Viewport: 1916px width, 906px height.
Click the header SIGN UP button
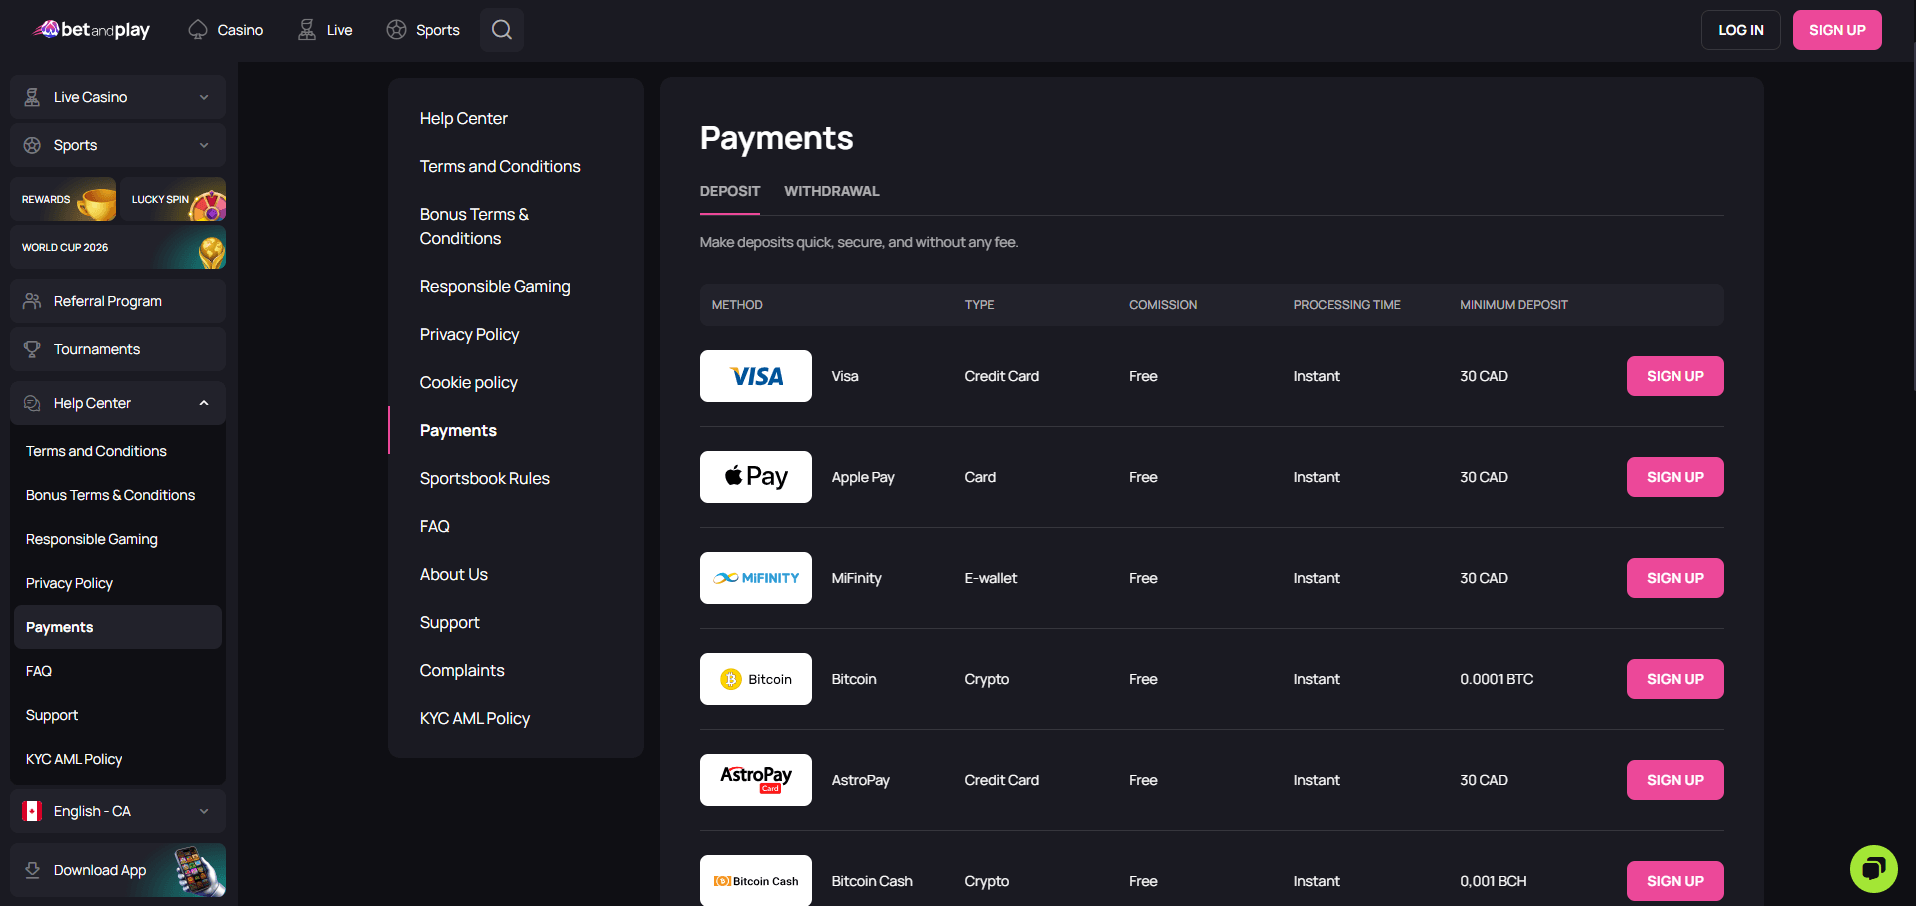1837,30
